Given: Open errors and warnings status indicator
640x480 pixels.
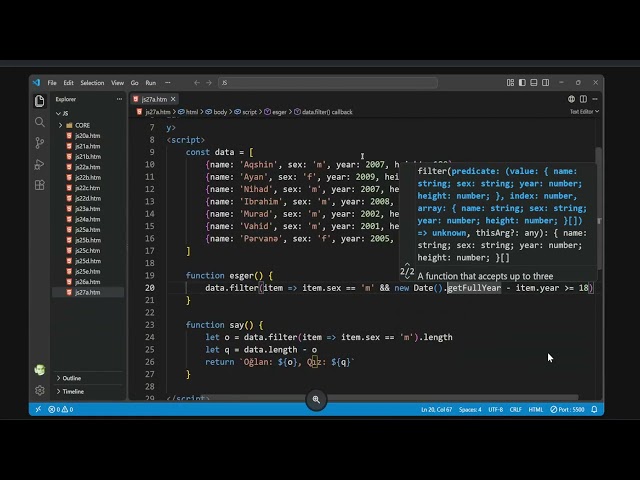Looking at the screenshot, I should [61, 409].
